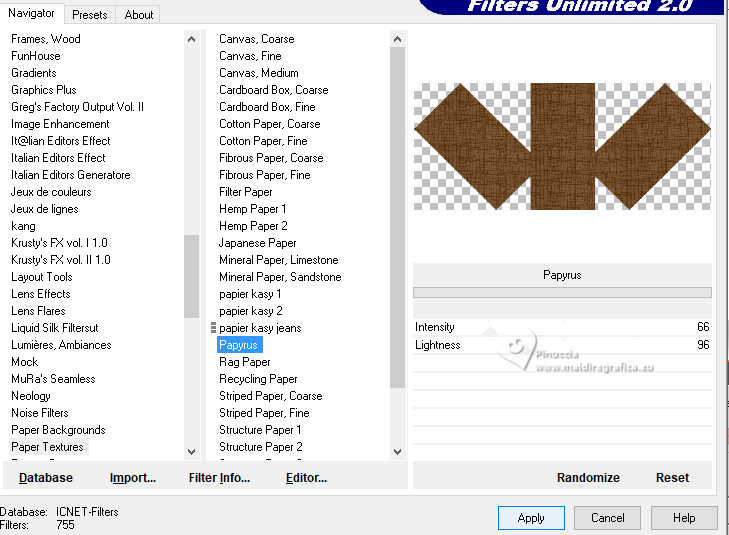Click the Apply button
The height and width of the screenshot is (535, 729).
coord(531,518)
